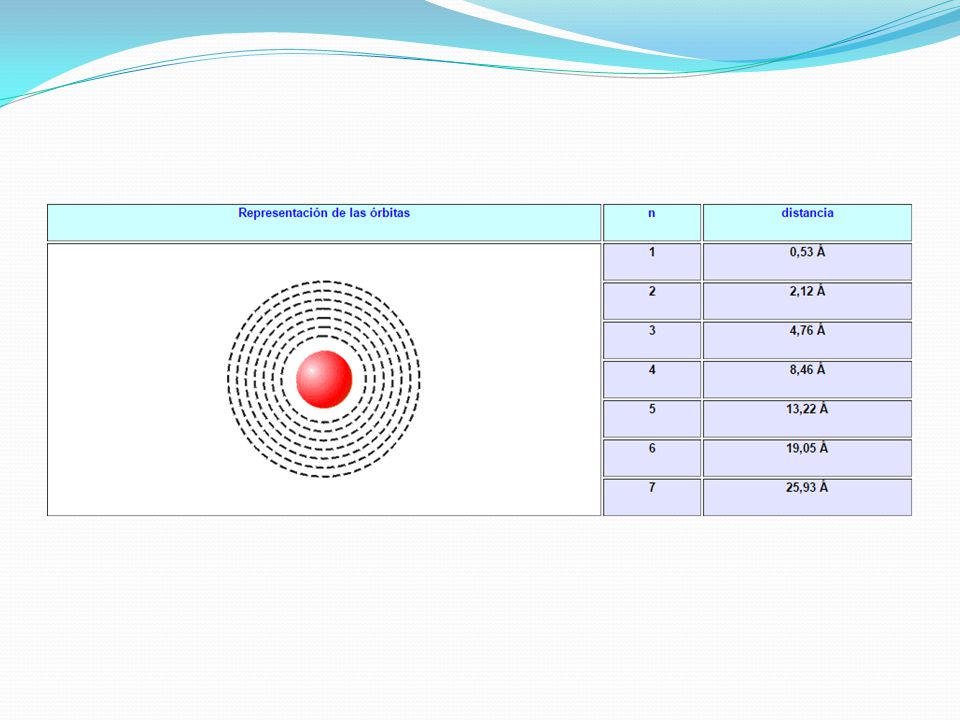This screenshot has width=960, height=720.
Task: Click the n value 4 cell
Action: pyautogui.click(x=652, y=380)
